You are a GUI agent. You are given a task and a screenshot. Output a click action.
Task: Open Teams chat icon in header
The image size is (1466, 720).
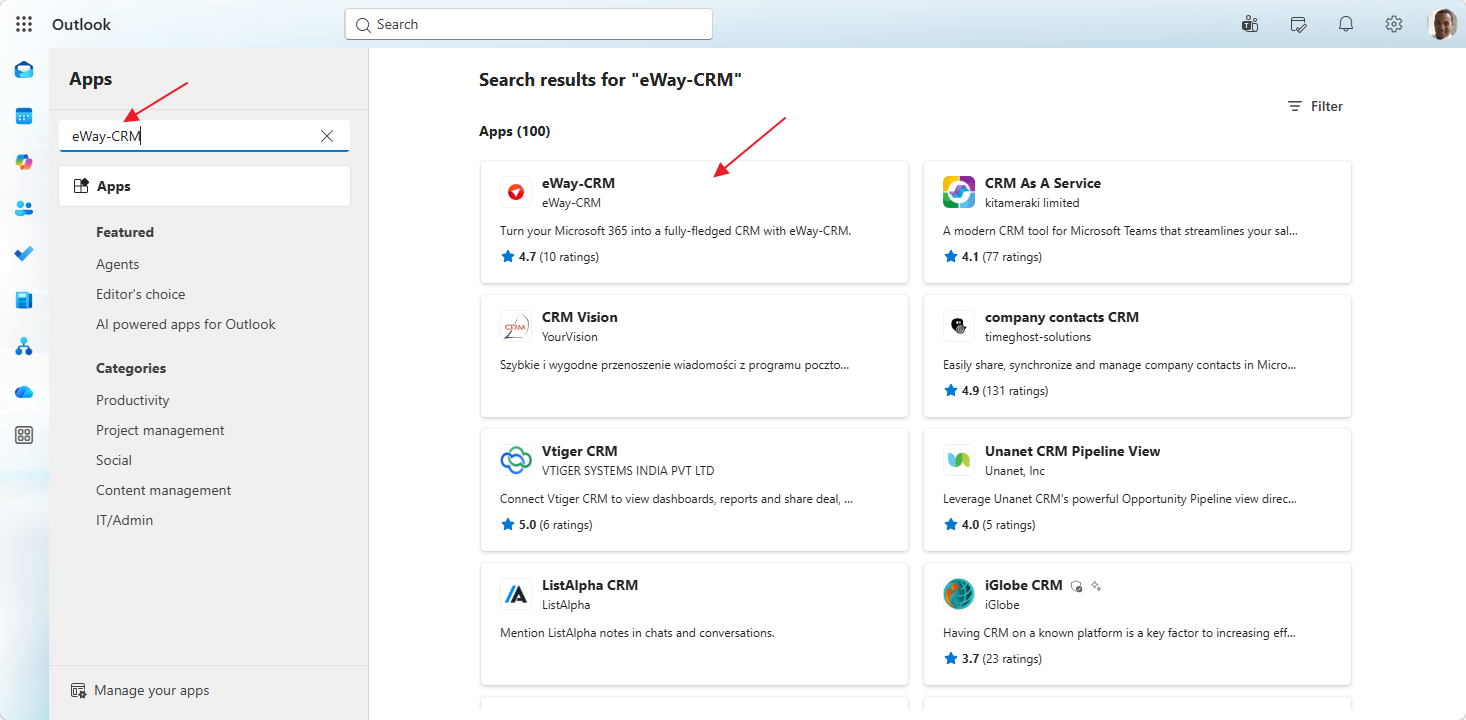click(x=1249, y=24)
